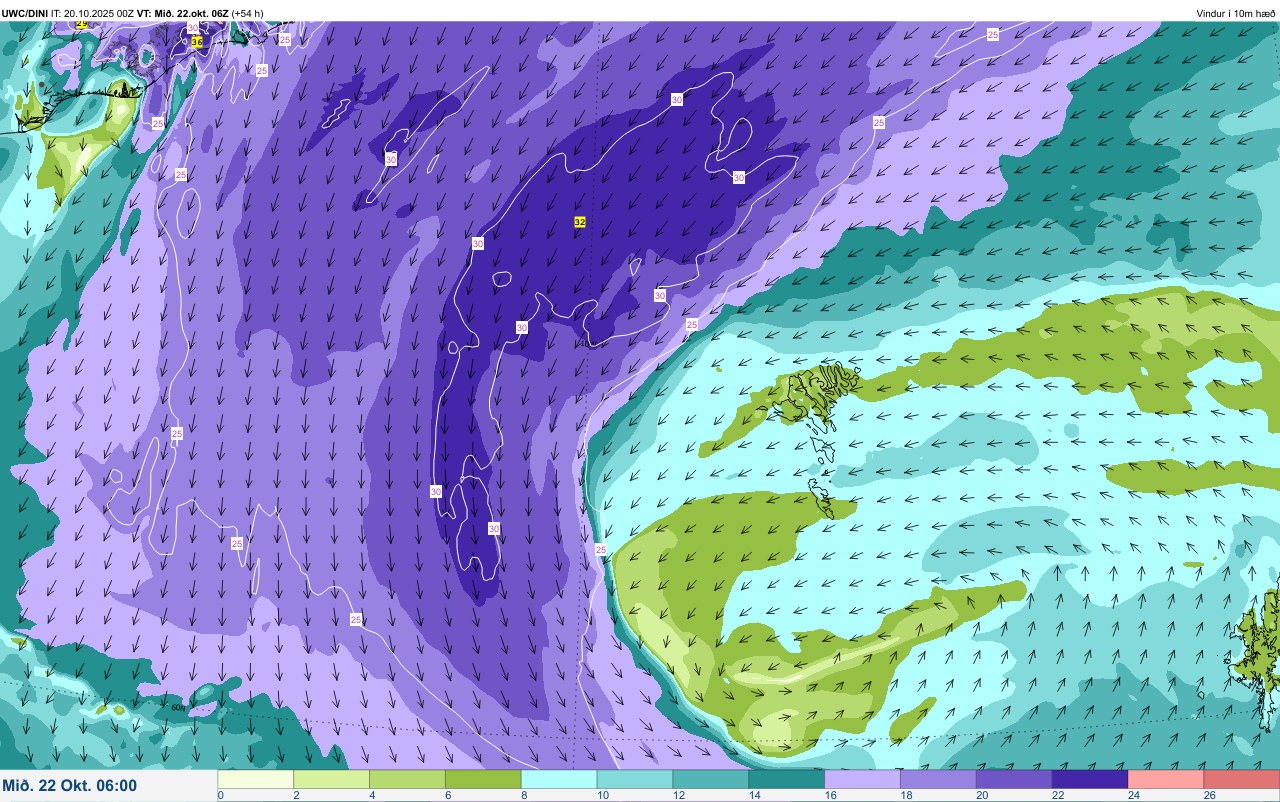Click the red legend swatch above 26
The width and height of the screenshot is (1280, 802).
[1242, 779]
